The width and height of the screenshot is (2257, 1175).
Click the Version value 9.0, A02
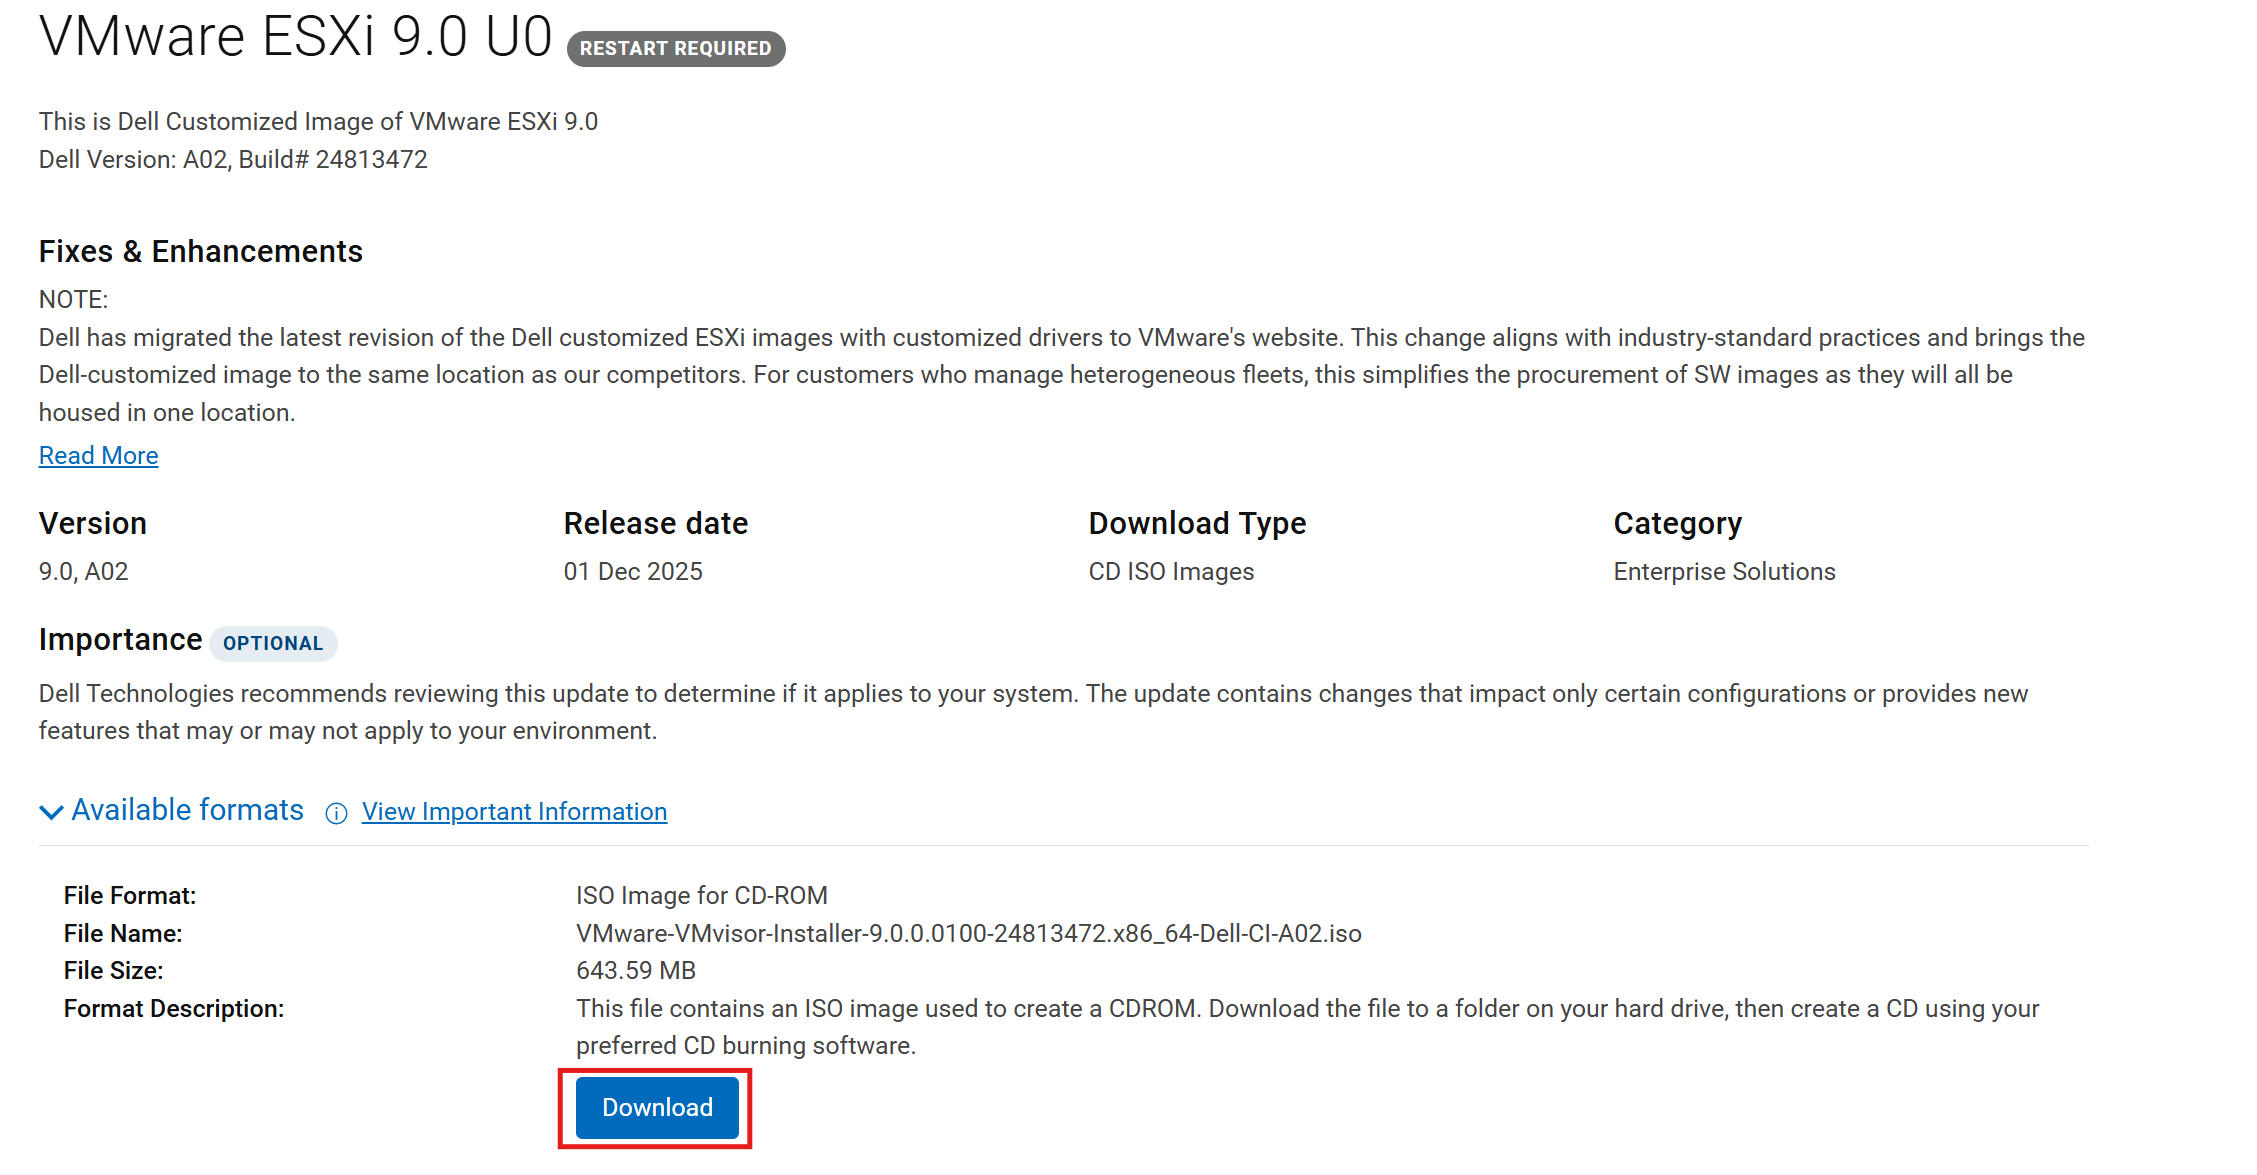pyautogui.click(x=83, y=571)
